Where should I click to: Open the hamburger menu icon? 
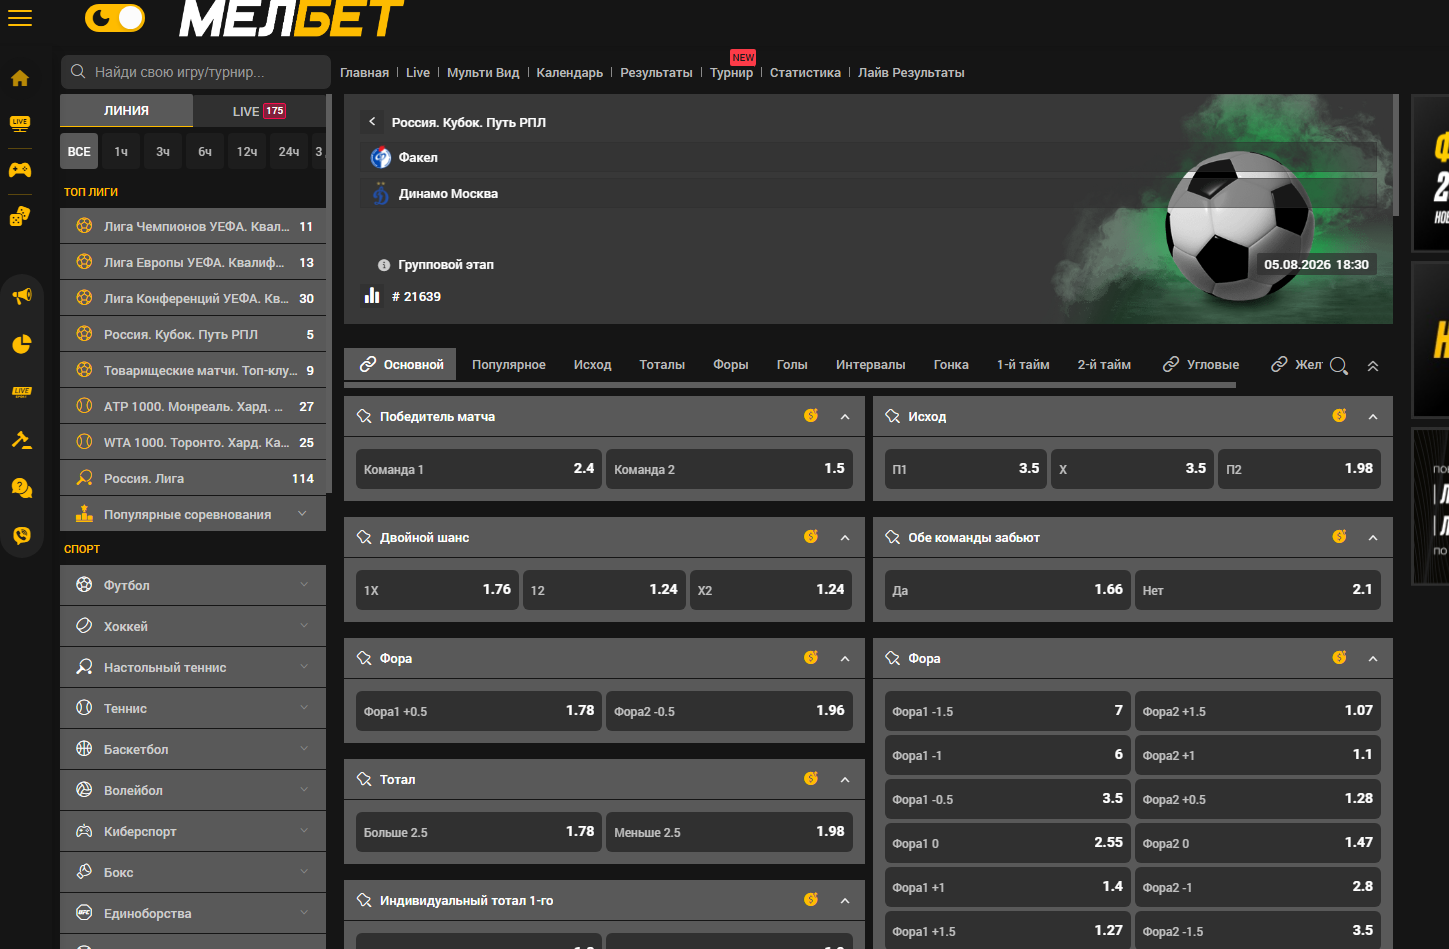[20, 18]
